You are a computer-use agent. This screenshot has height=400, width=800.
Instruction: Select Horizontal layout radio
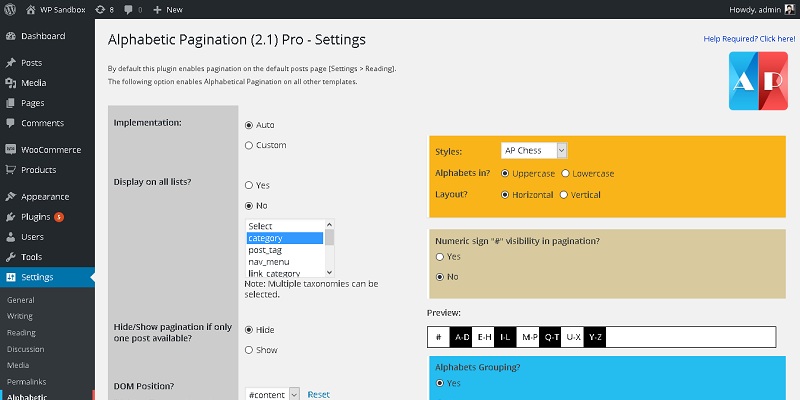click(505, 195)
